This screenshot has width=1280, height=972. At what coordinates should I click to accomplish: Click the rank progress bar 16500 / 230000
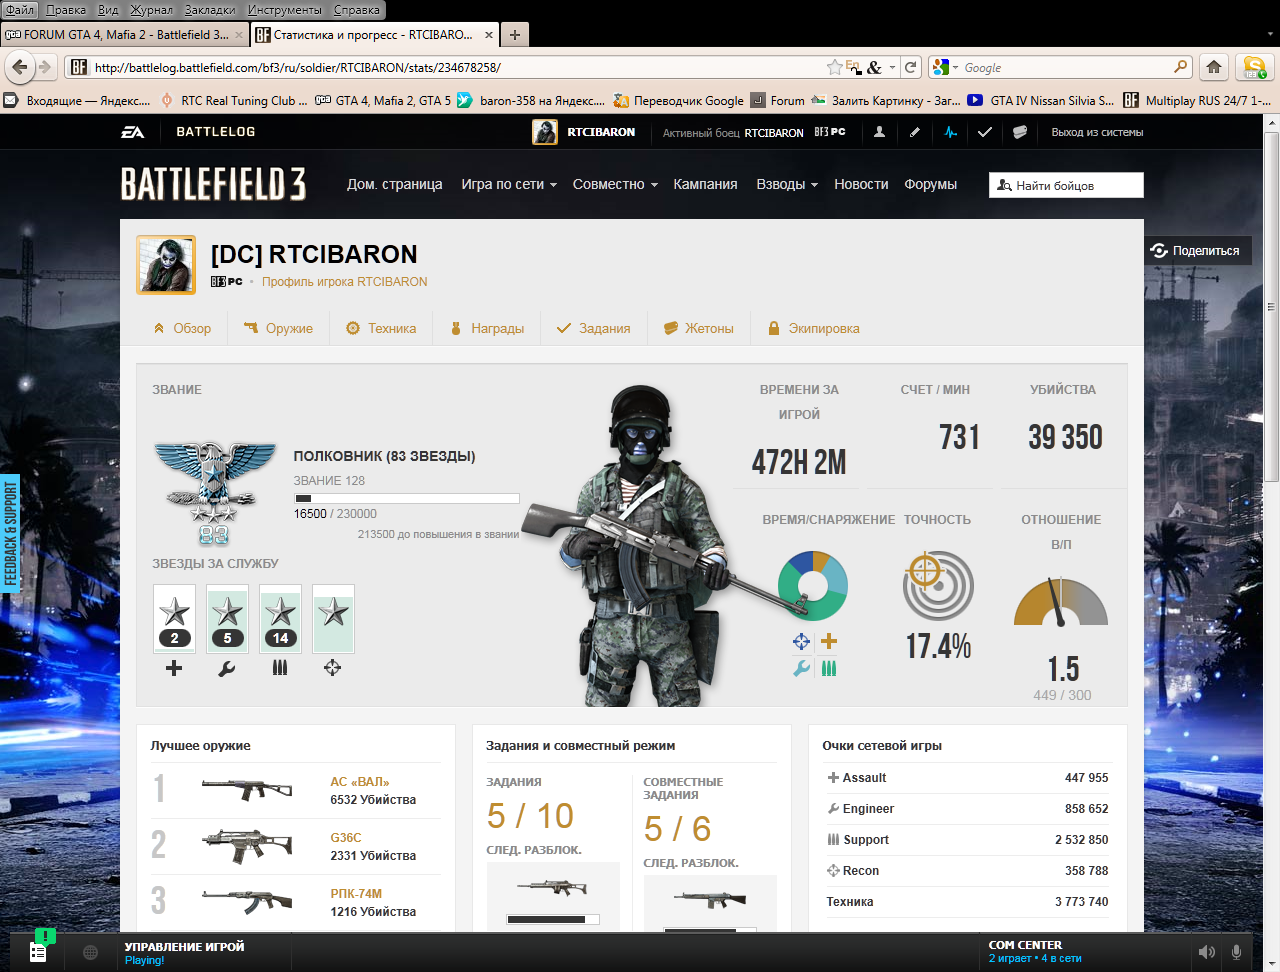406,498
